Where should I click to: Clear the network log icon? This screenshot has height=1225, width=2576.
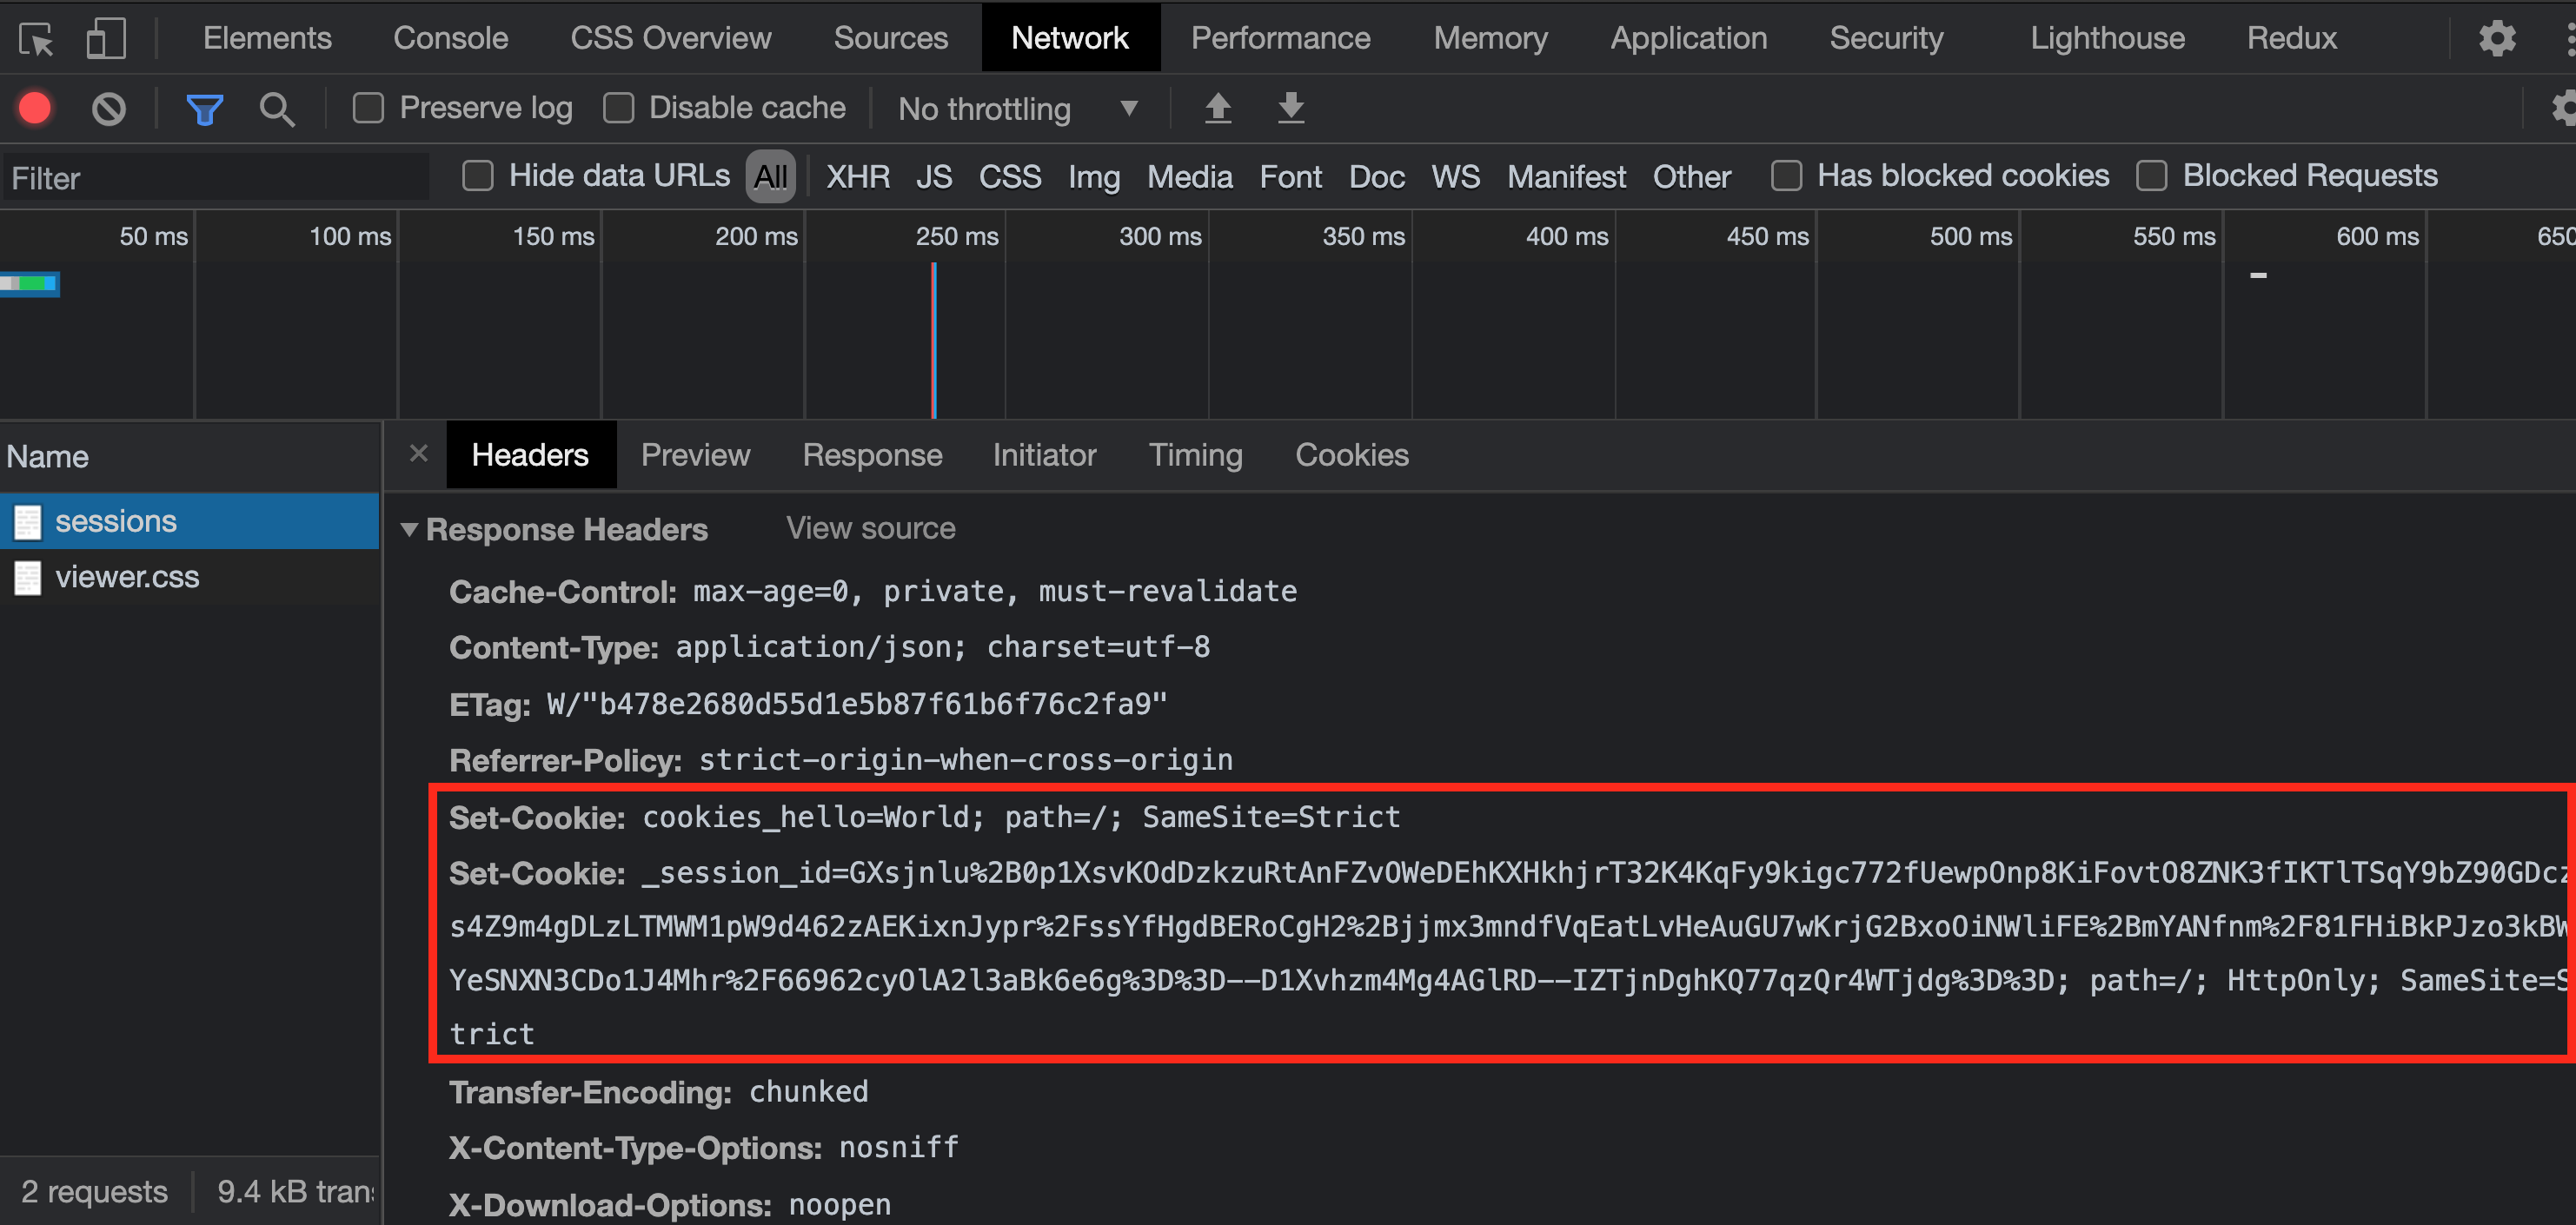coord(109,108)
